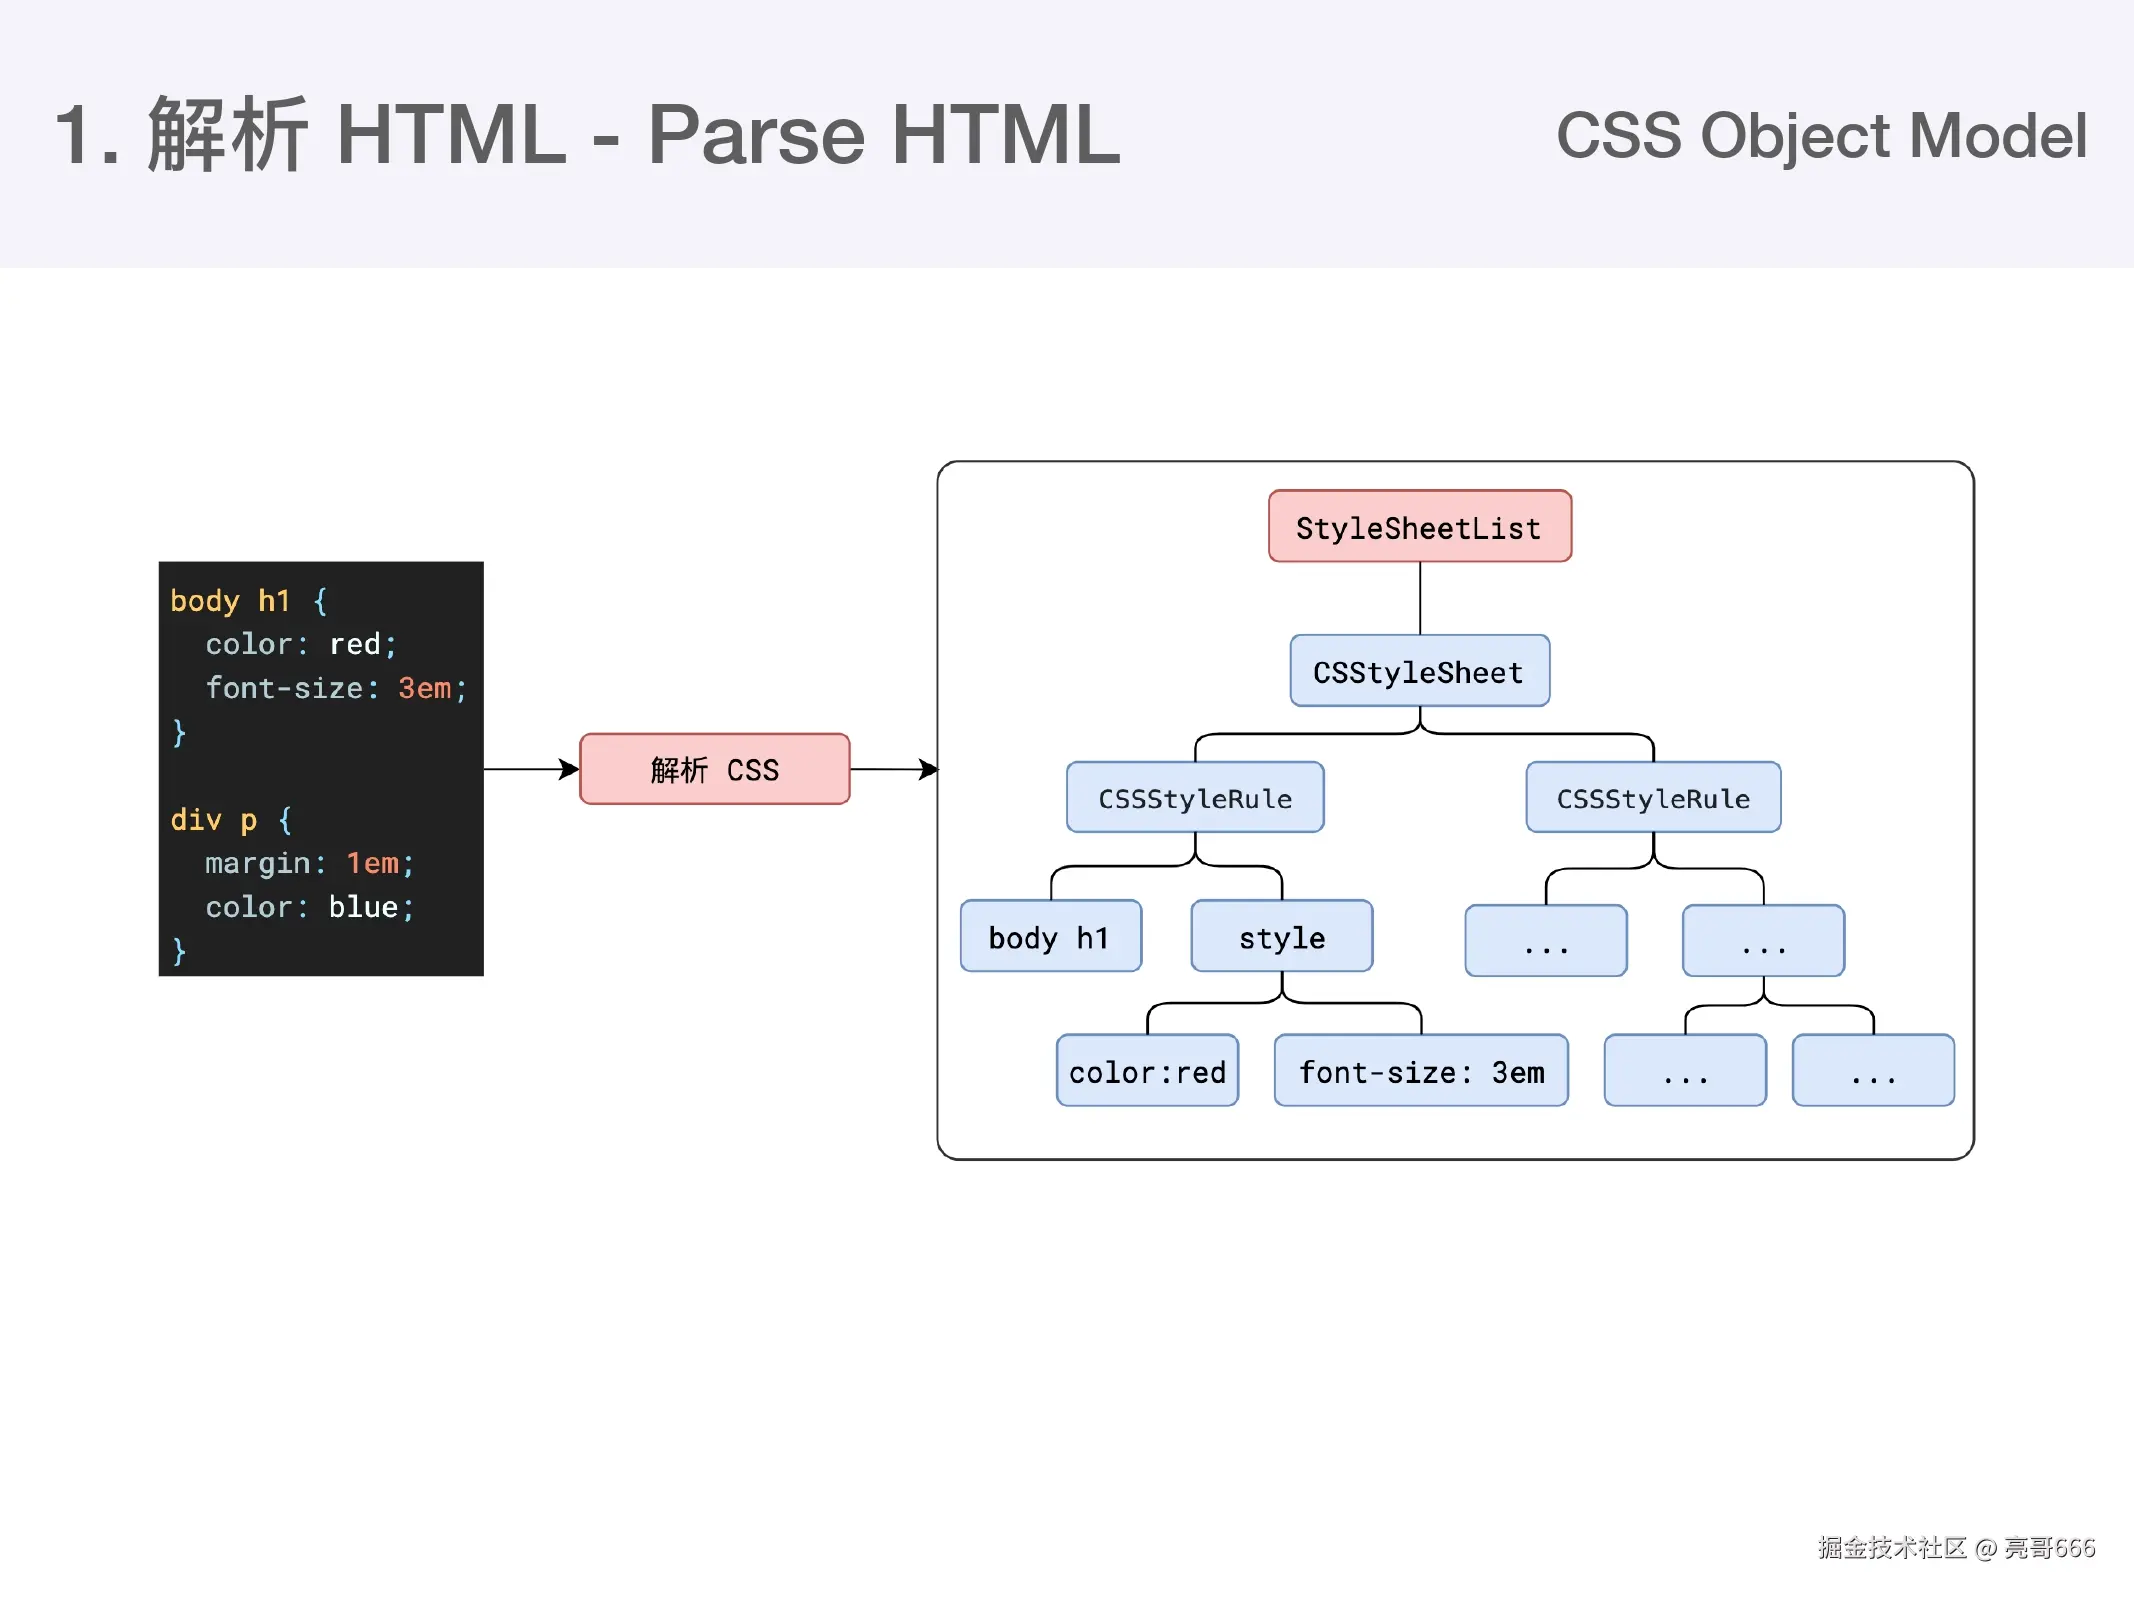Screen dimensions: 2134x1600
Task: Select the color:red property node
Action: [x=1147, y=1071]
